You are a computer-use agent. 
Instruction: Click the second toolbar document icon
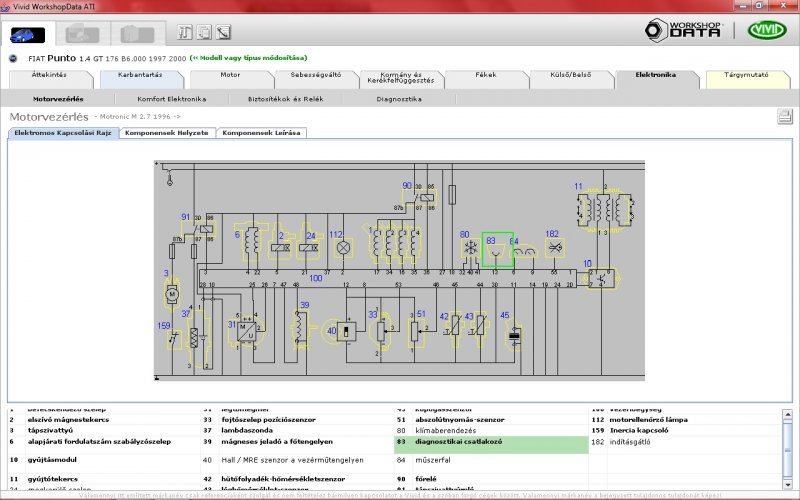pyautogui.click(x=204, y=32)
